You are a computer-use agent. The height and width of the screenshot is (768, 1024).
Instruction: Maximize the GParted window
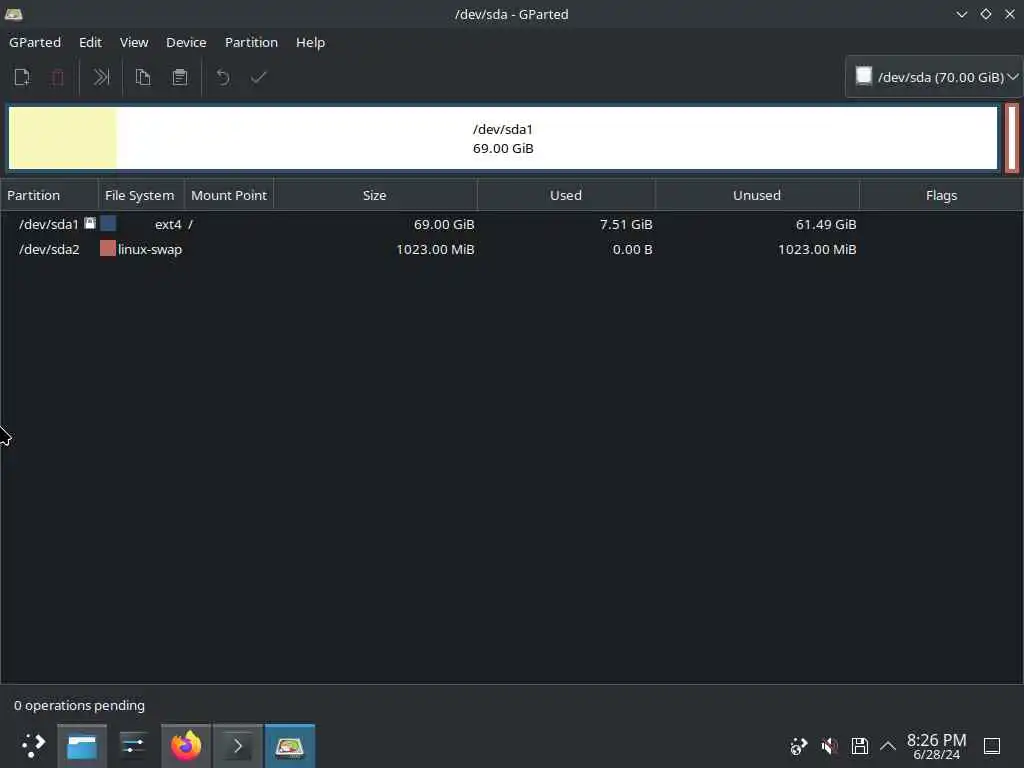pos(985,14)
